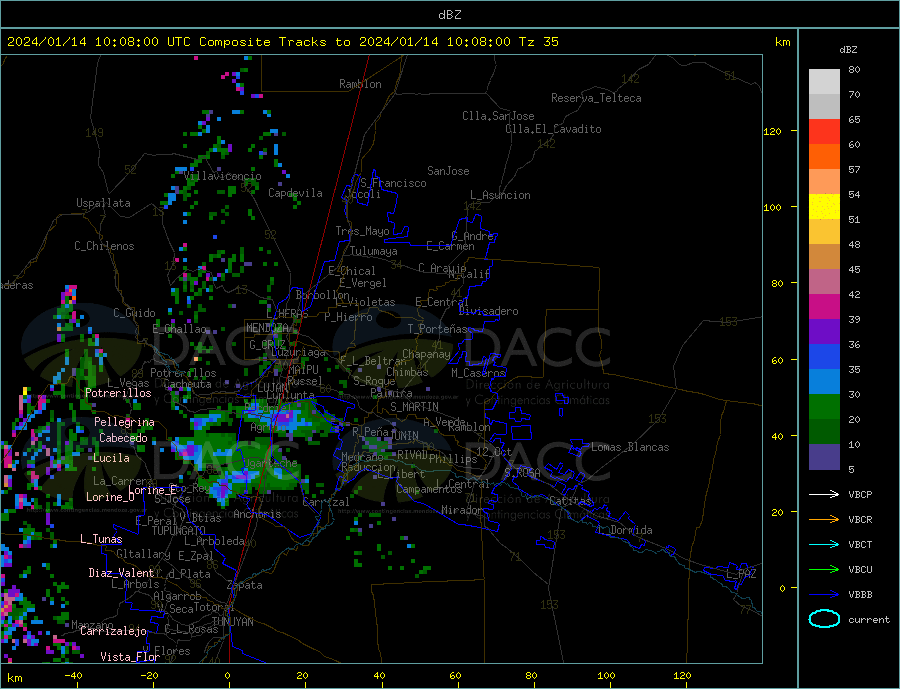The width and height of the screenshot is (900, 689).
Task: Select the light blue 30-35 dBZ swatch
Action: (x=824, y=382)
